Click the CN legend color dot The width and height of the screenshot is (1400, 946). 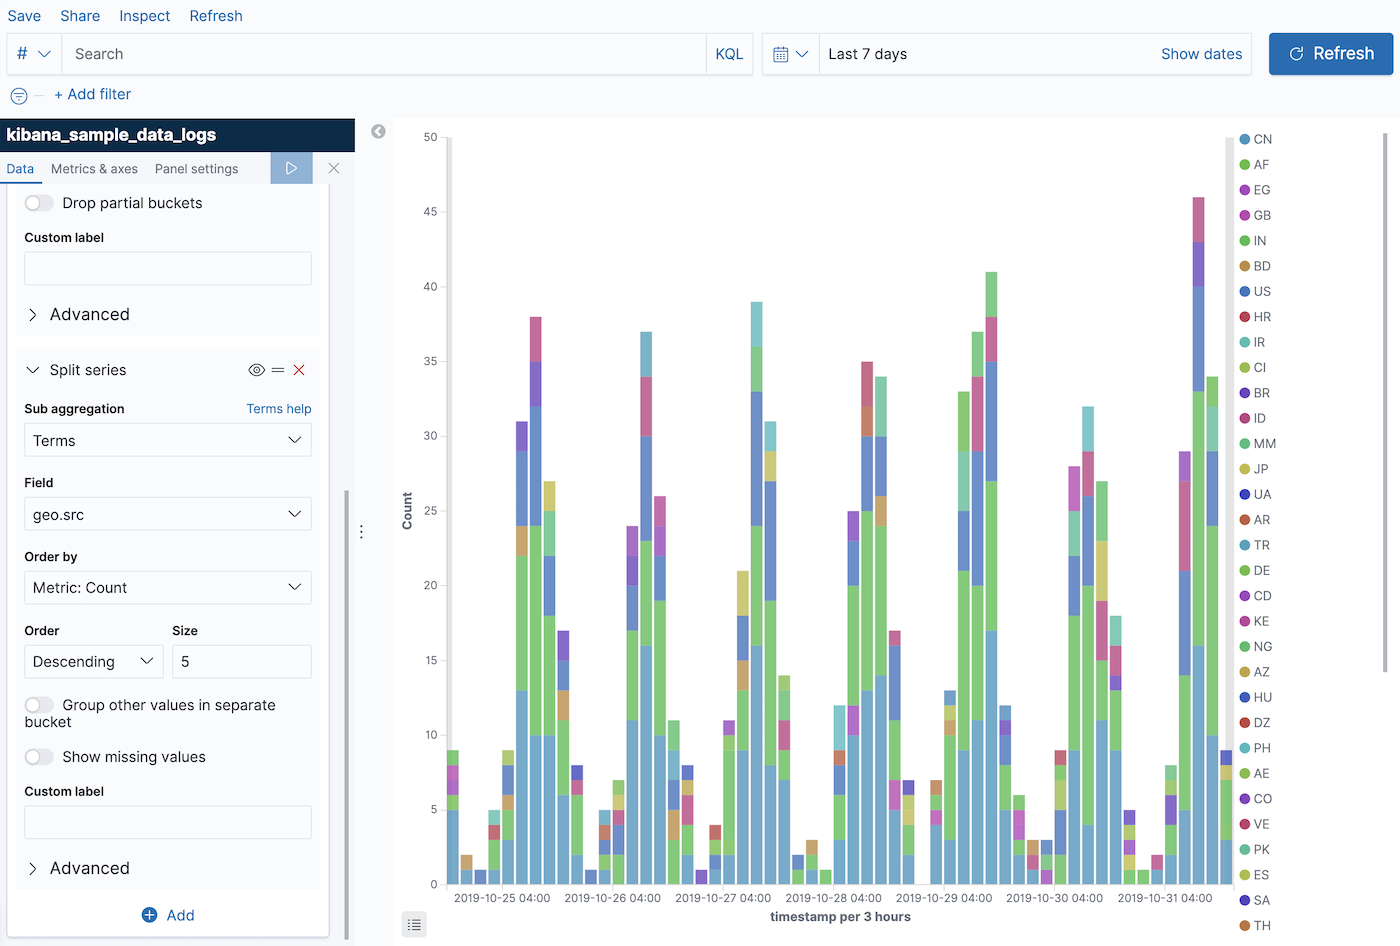tap(1243, 138)
